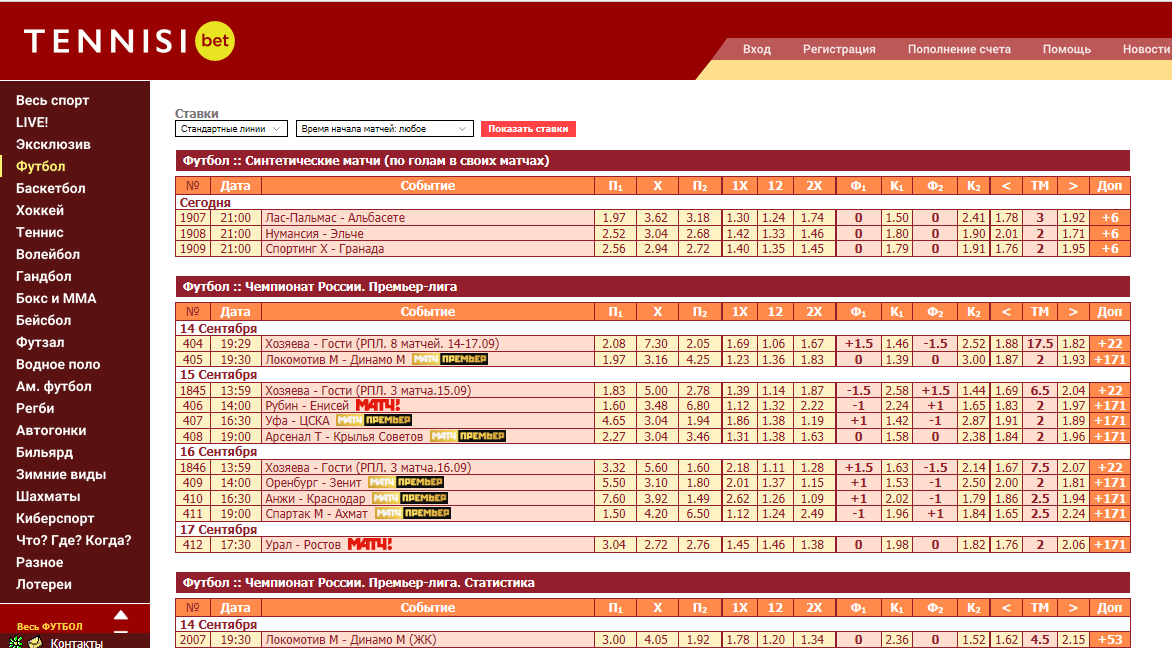Open the Что? Где? Когда? category

(73, 540)
